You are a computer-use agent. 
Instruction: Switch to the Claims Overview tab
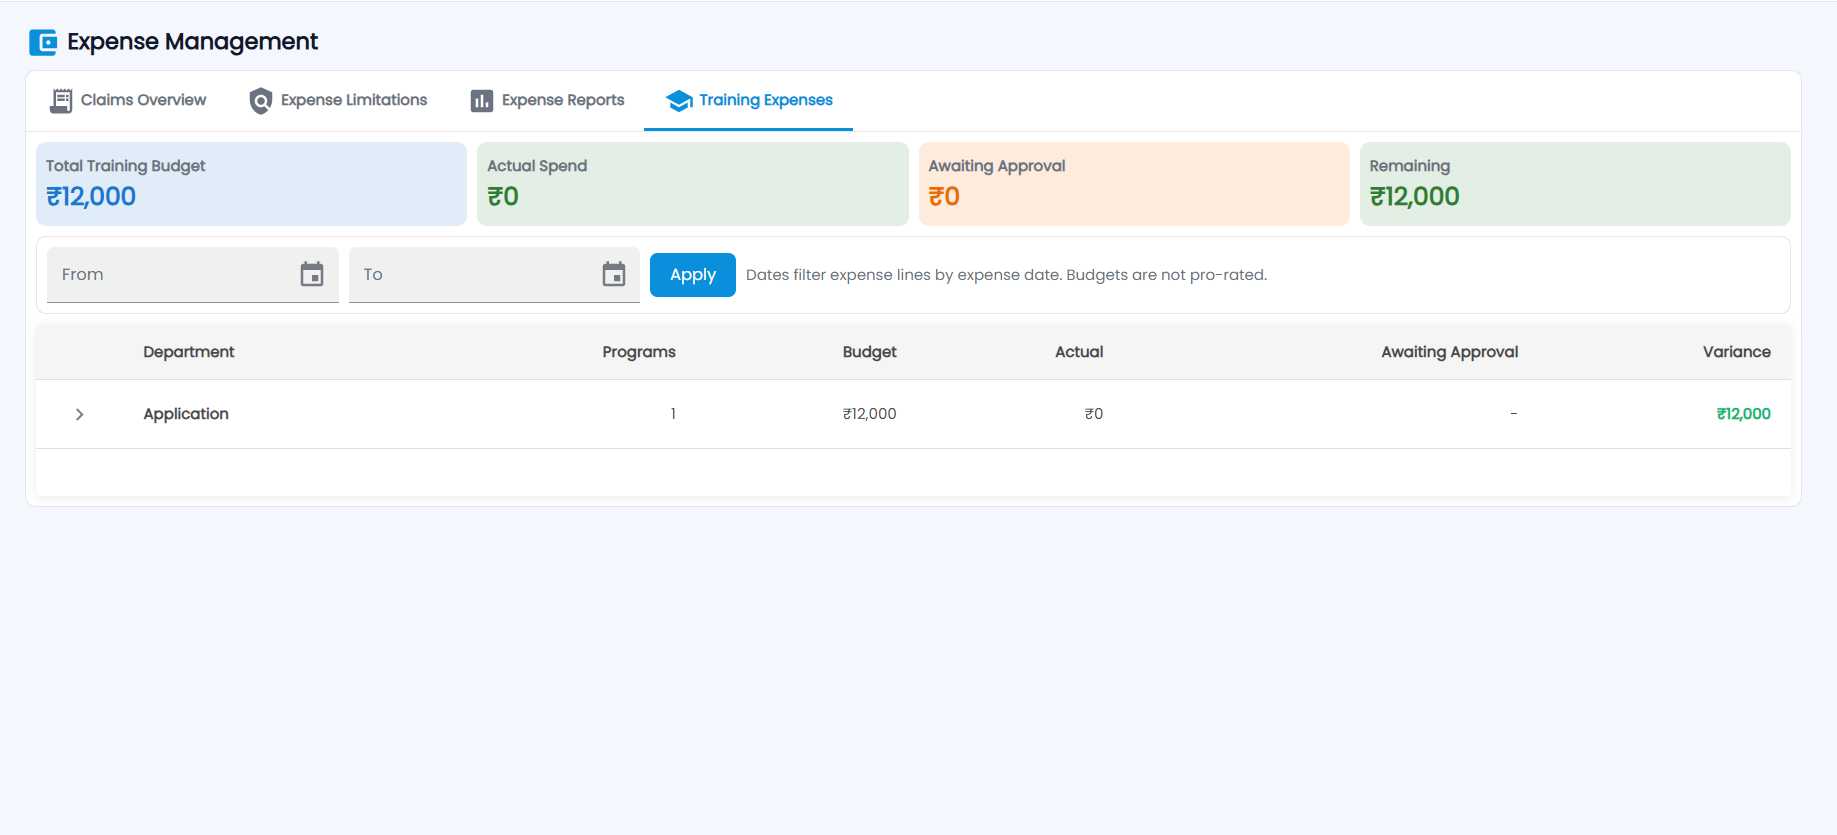(128, 101)
